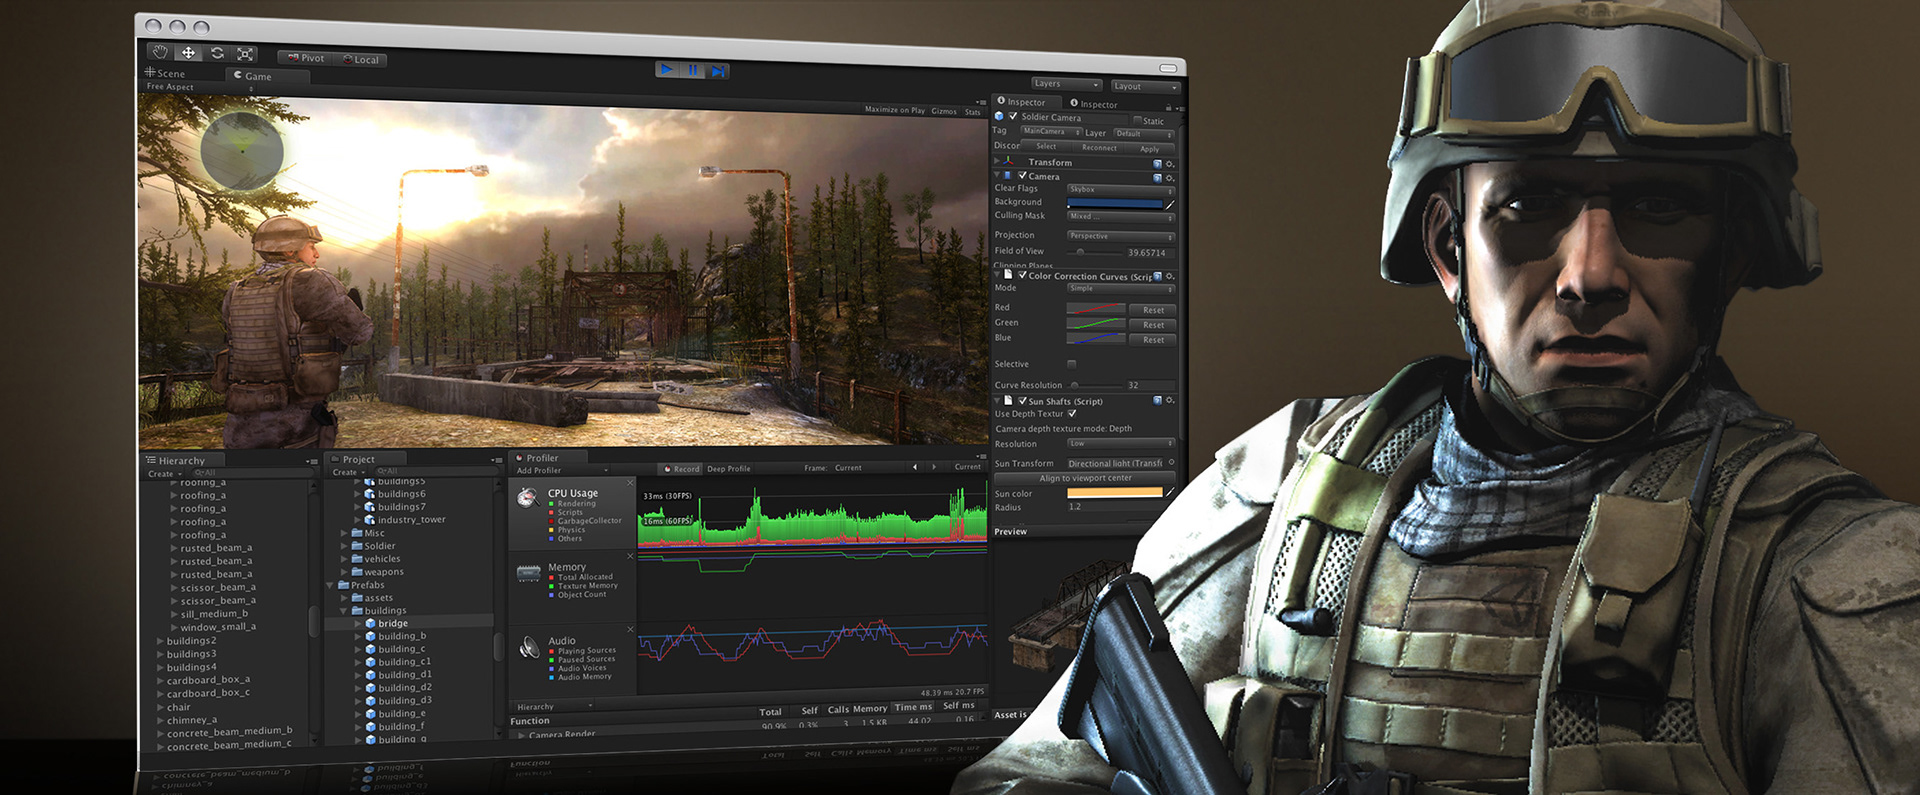Image resolution: width=1920 pixels, height=795 pixels.
Task: Select the Scale tool in the toolbar
Action: point(245,55)
